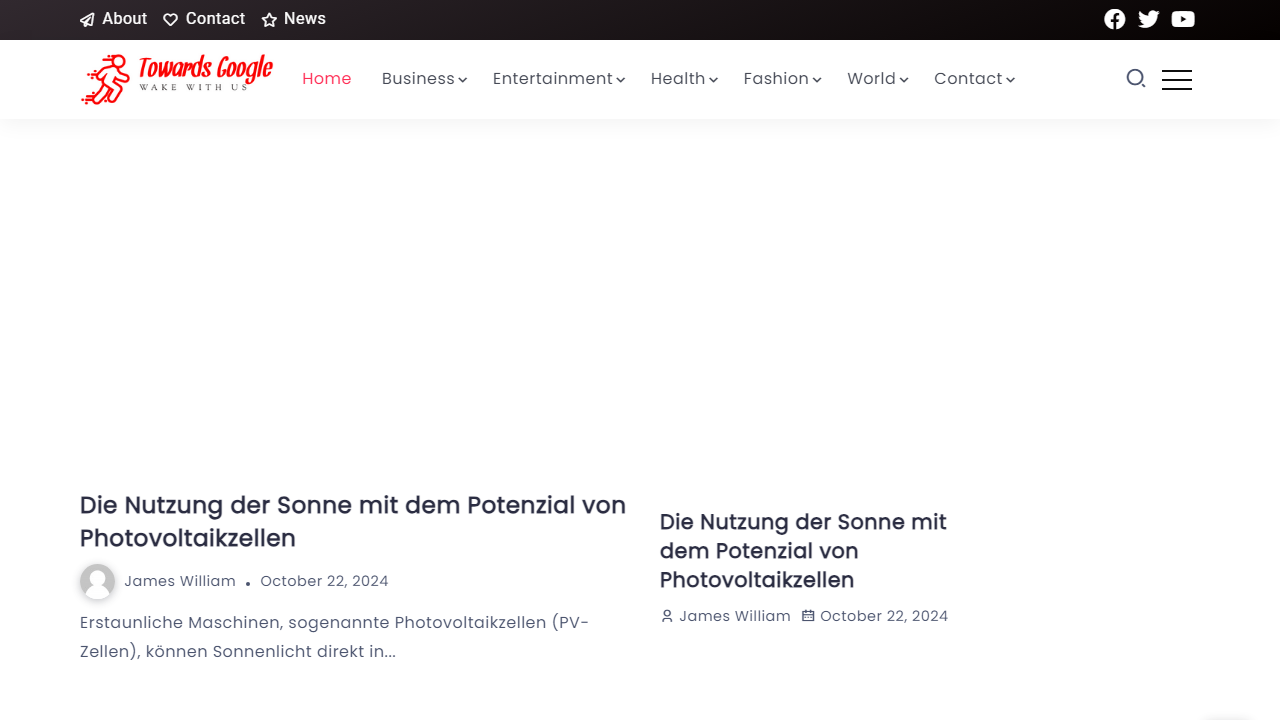1280x720 pixels.
Task: Expand the Contact navigation dropdown
Action: (x=1010, y=80)
